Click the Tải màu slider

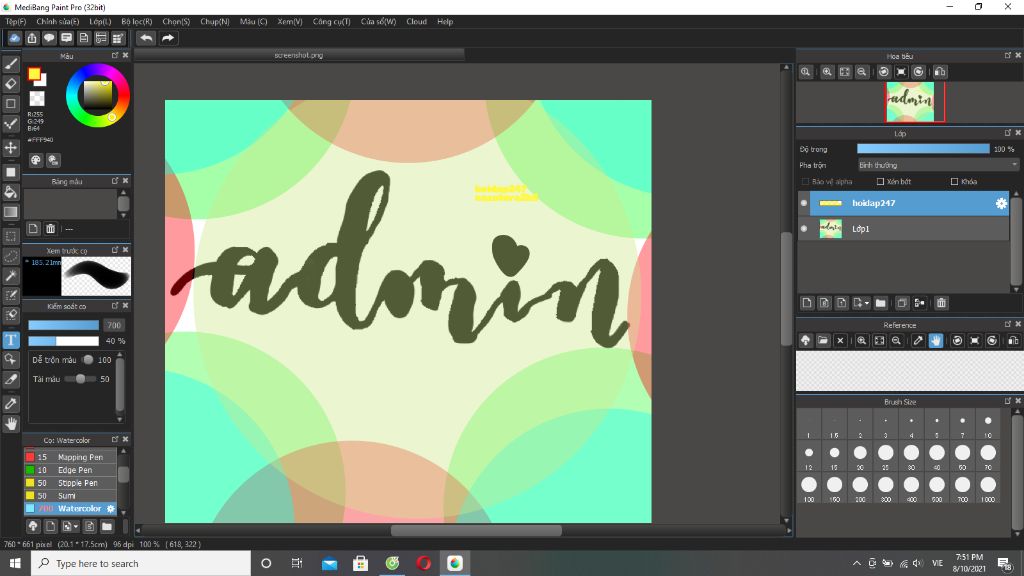coord(80,379)
